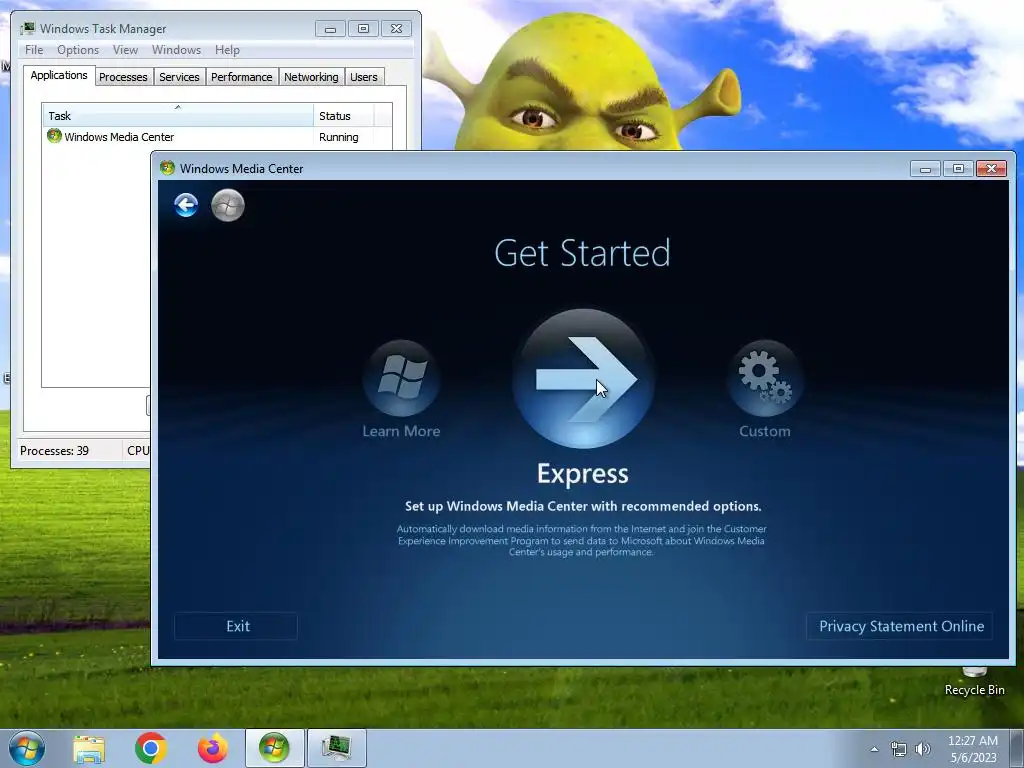Open File Explorer from the taskbar
Screen dimensions: 1024x768
[89, 748]
